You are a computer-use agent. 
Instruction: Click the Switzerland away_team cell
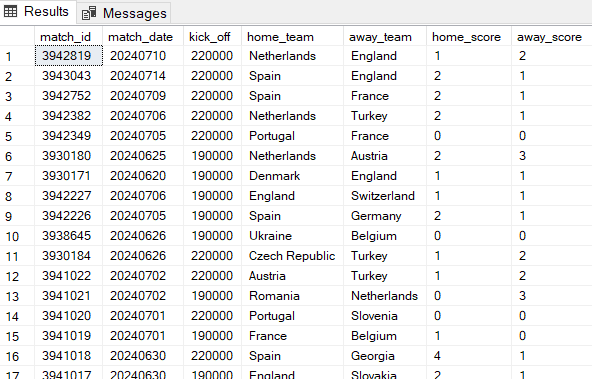pos(385,196)
